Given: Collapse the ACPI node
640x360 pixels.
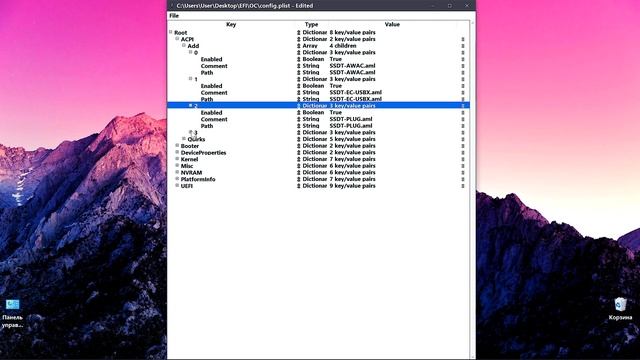Looking at the screenshot, I should [x=177, y=39].
